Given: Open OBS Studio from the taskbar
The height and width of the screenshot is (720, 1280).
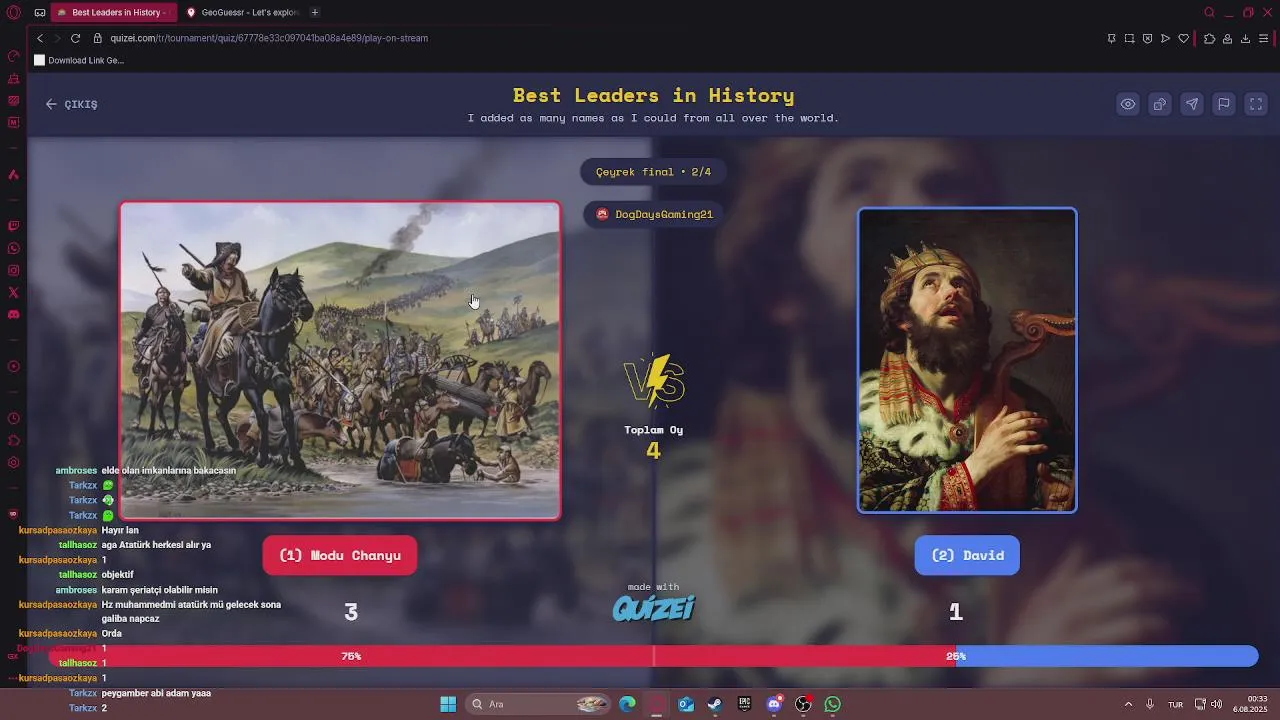Looking at the screenshot, I should tap(803, 704).
